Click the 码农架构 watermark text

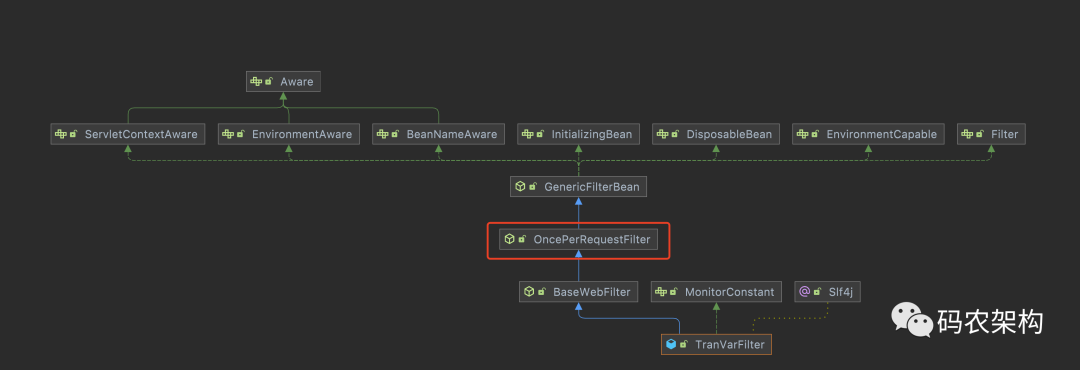click(990, 322)
